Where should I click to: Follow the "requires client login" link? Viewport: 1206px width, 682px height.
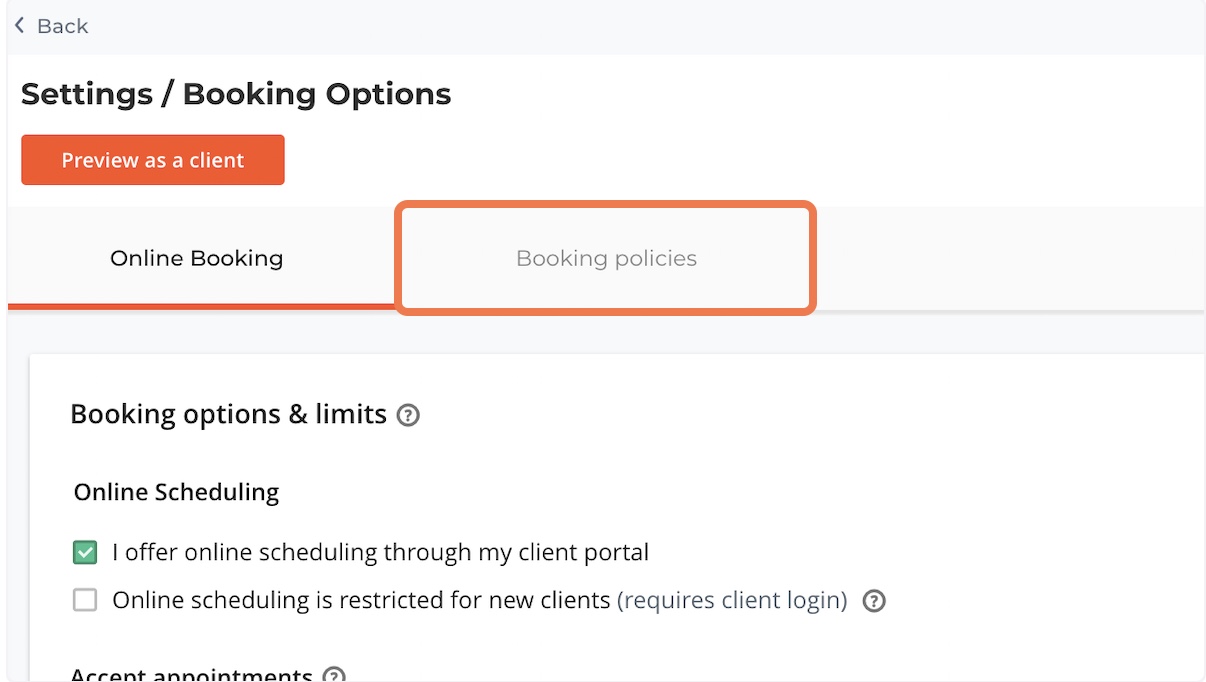732,600
